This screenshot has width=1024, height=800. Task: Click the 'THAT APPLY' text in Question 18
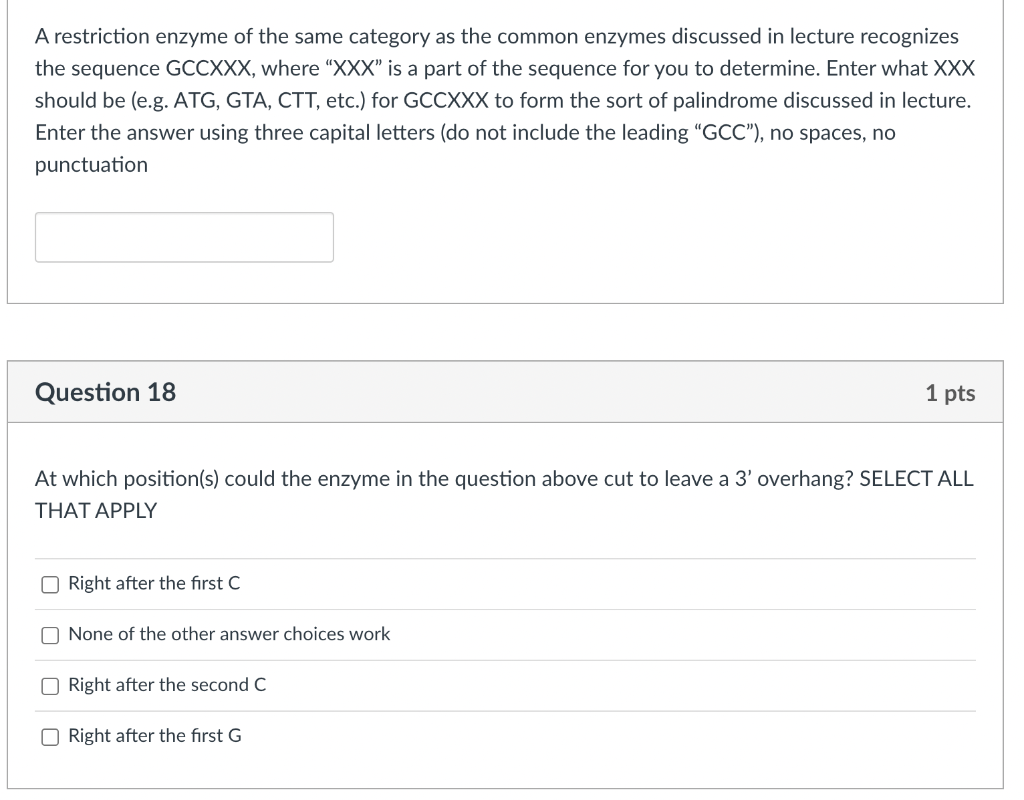(x=96, y=511)
